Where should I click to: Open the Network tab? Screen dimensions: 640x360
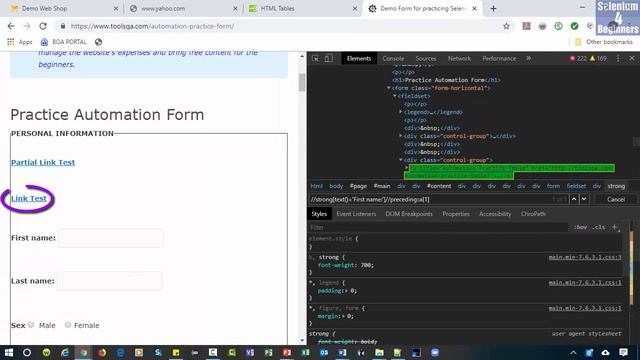tap(459, 58)
